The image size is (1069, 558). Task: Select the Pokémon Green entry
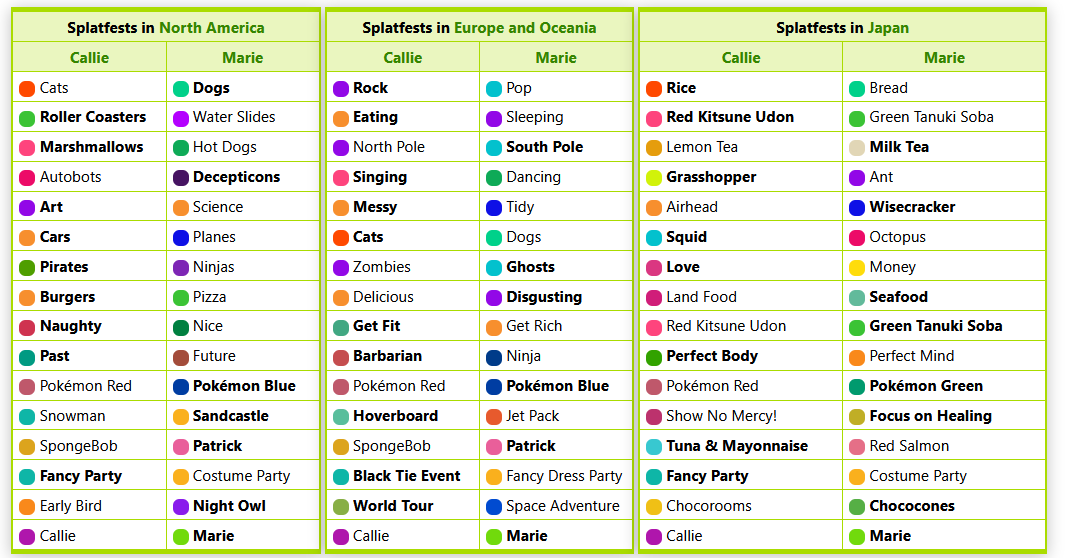pos(926,387)
